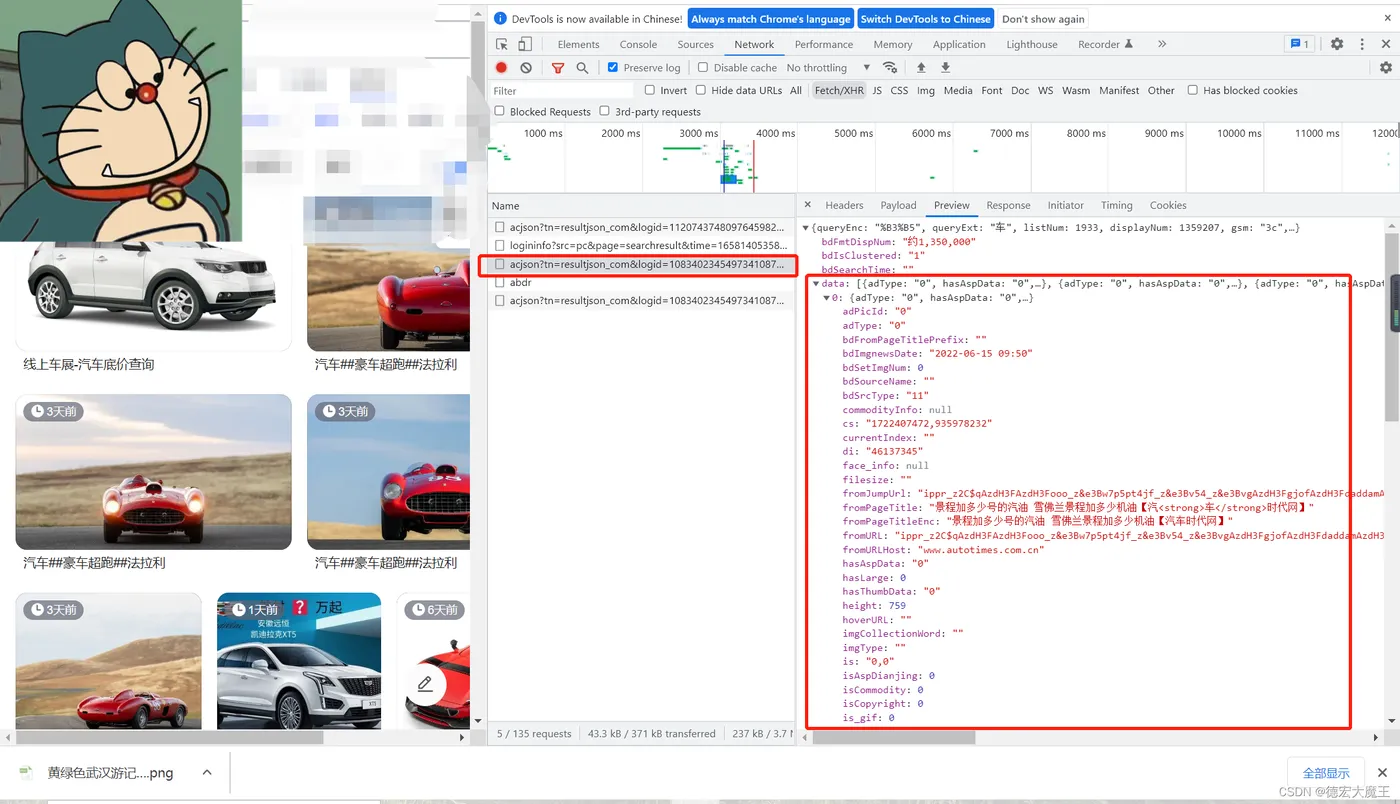Open DevTools main settings gear
The width and height of the screenshot is (1400, 804).
point(1337,44)
